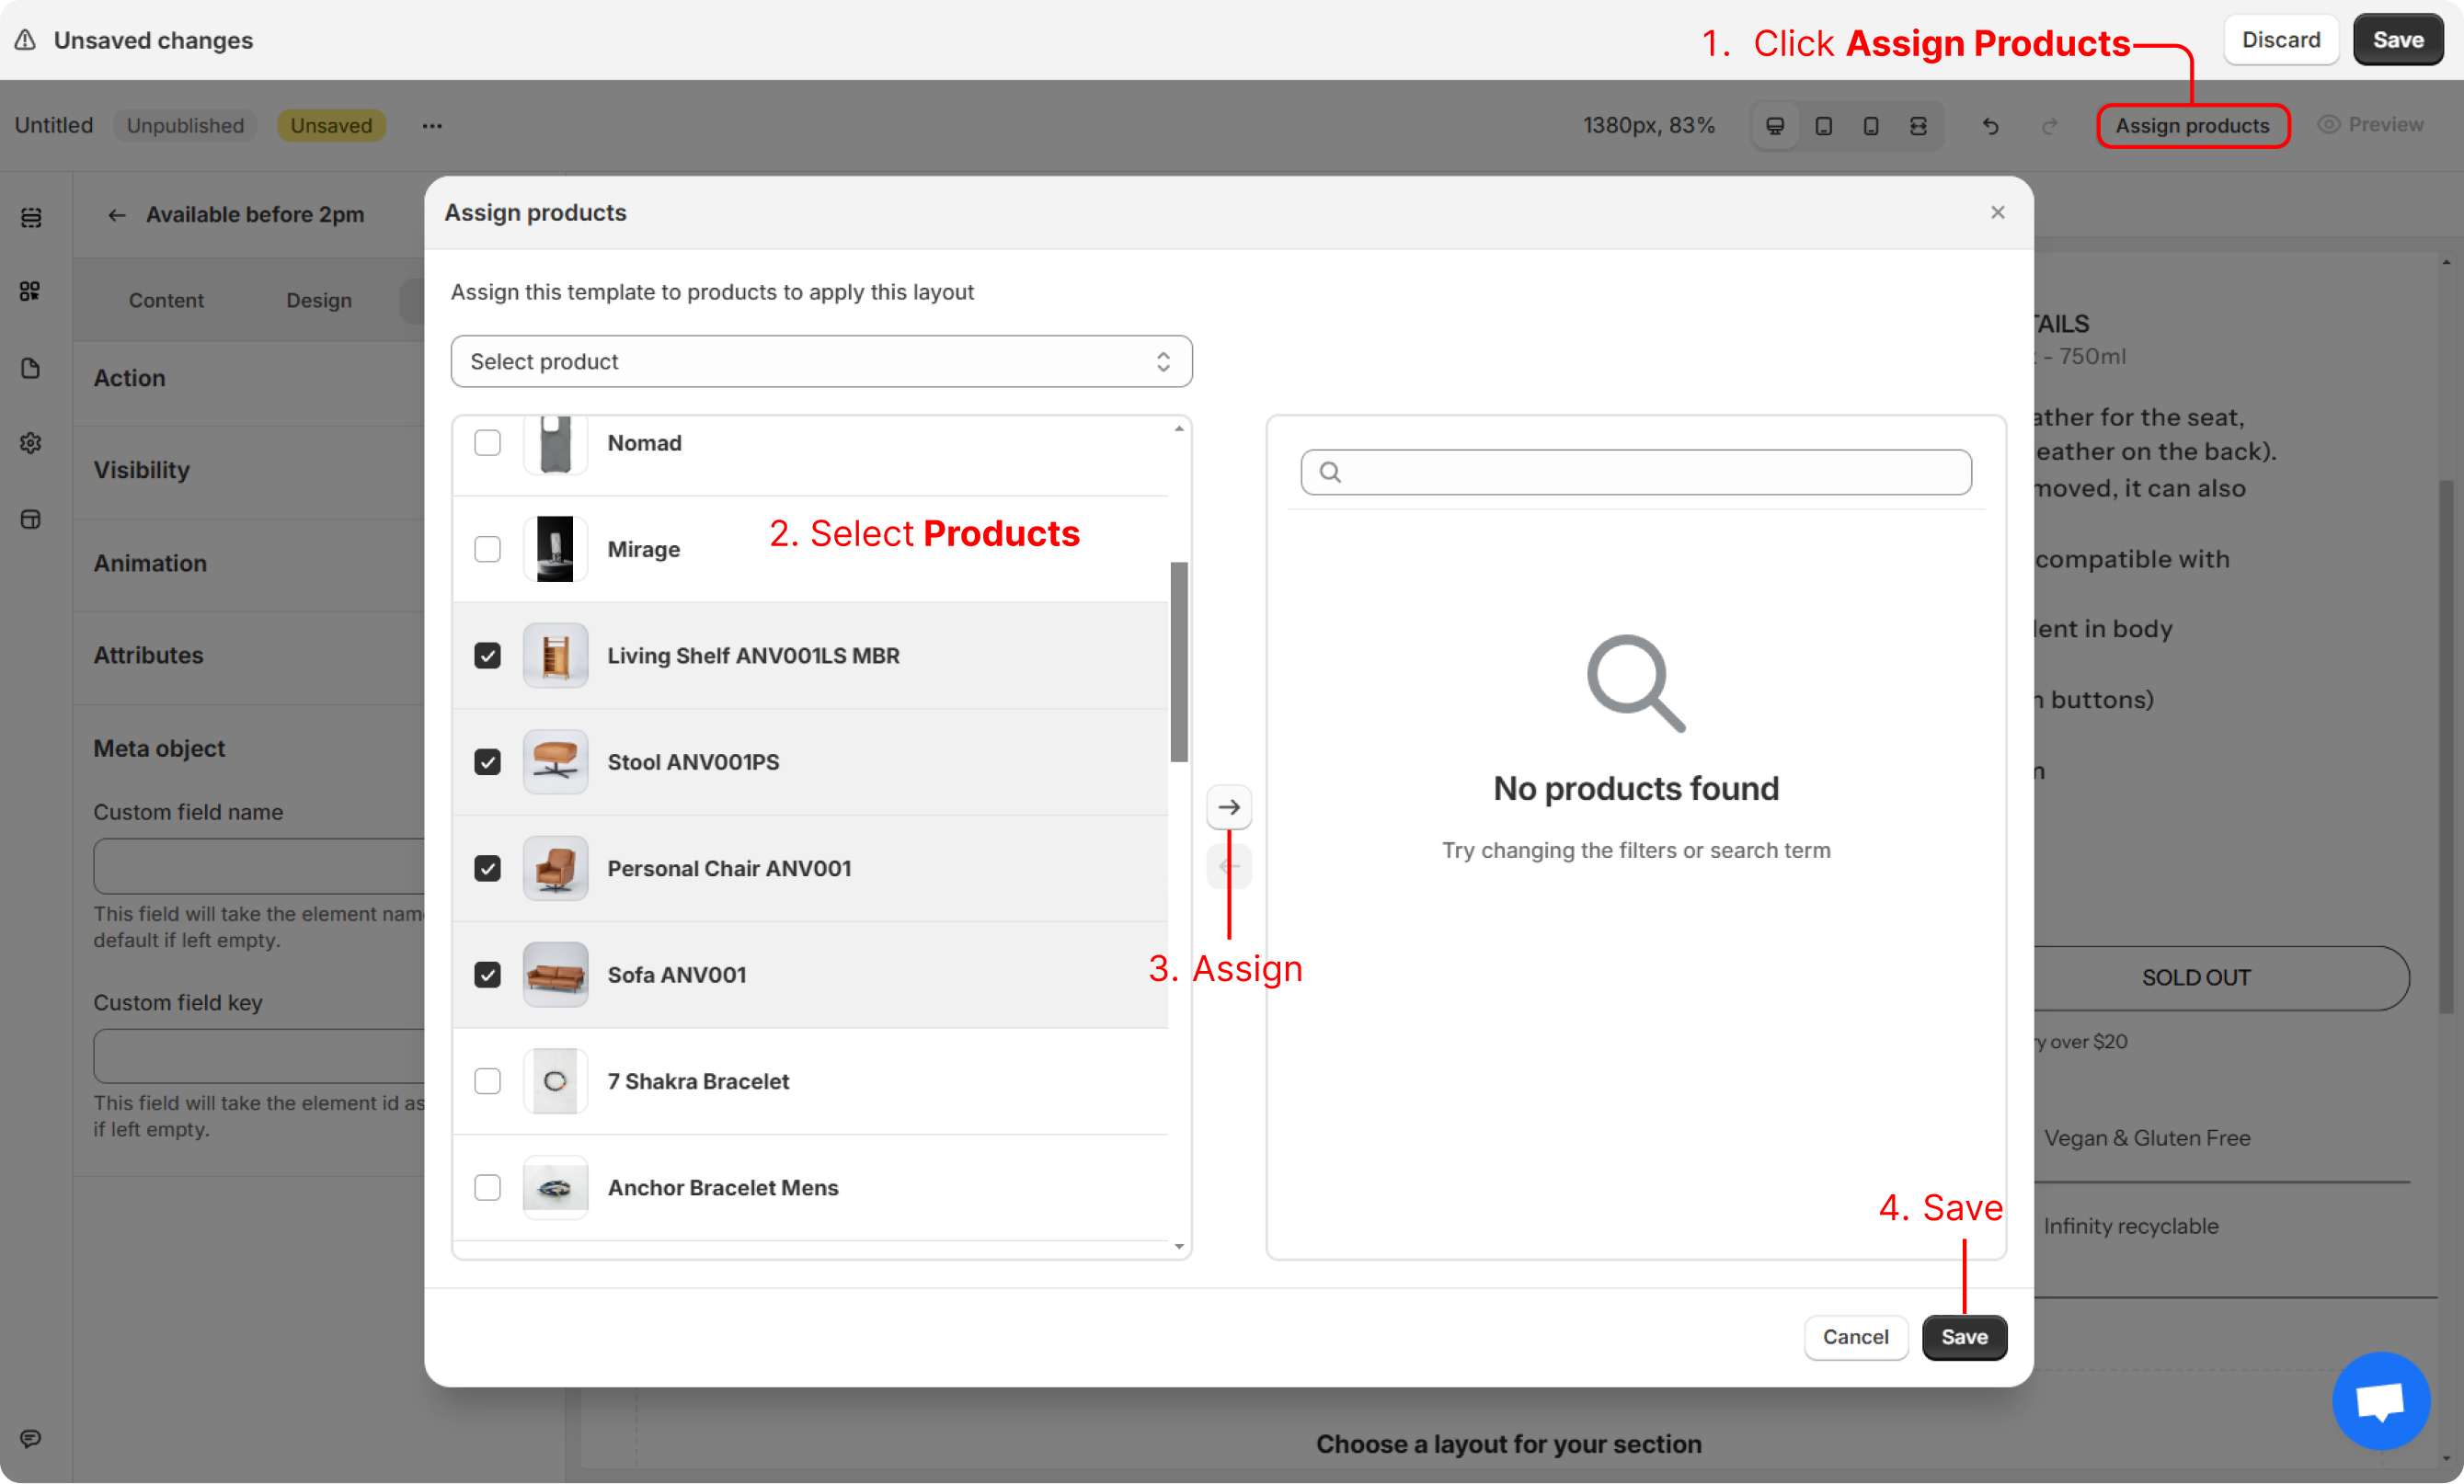
Task: Click the assigned products search field
Action: point(1636,472)
